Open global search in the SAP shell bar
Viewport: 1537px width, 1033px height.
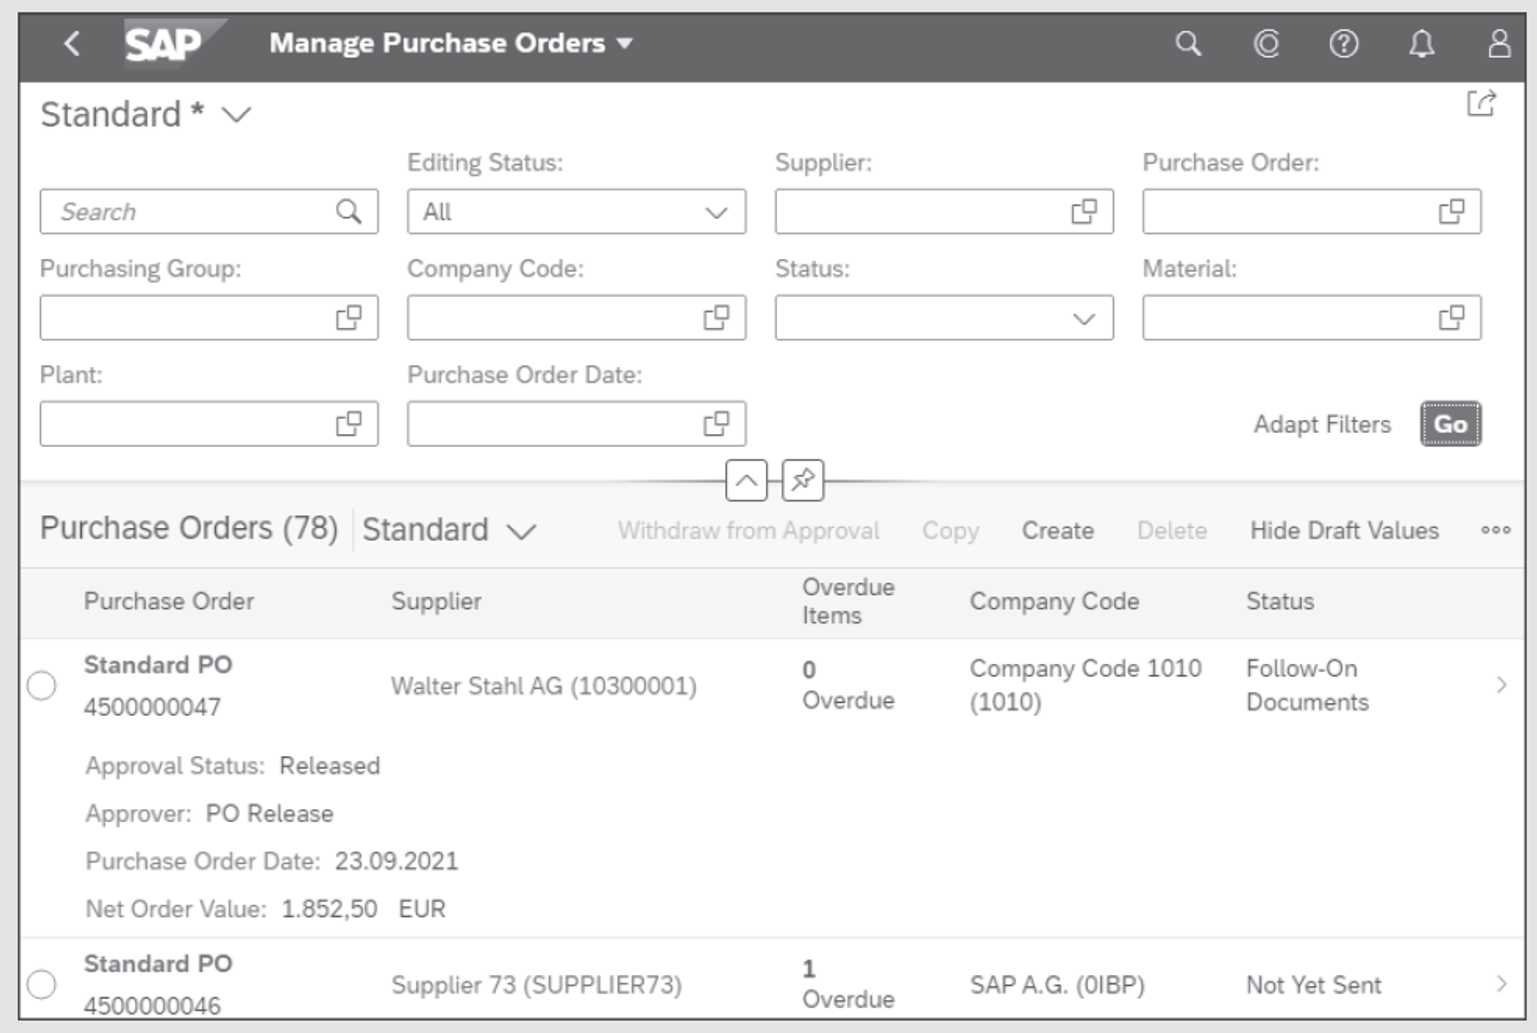[1188, 44]
